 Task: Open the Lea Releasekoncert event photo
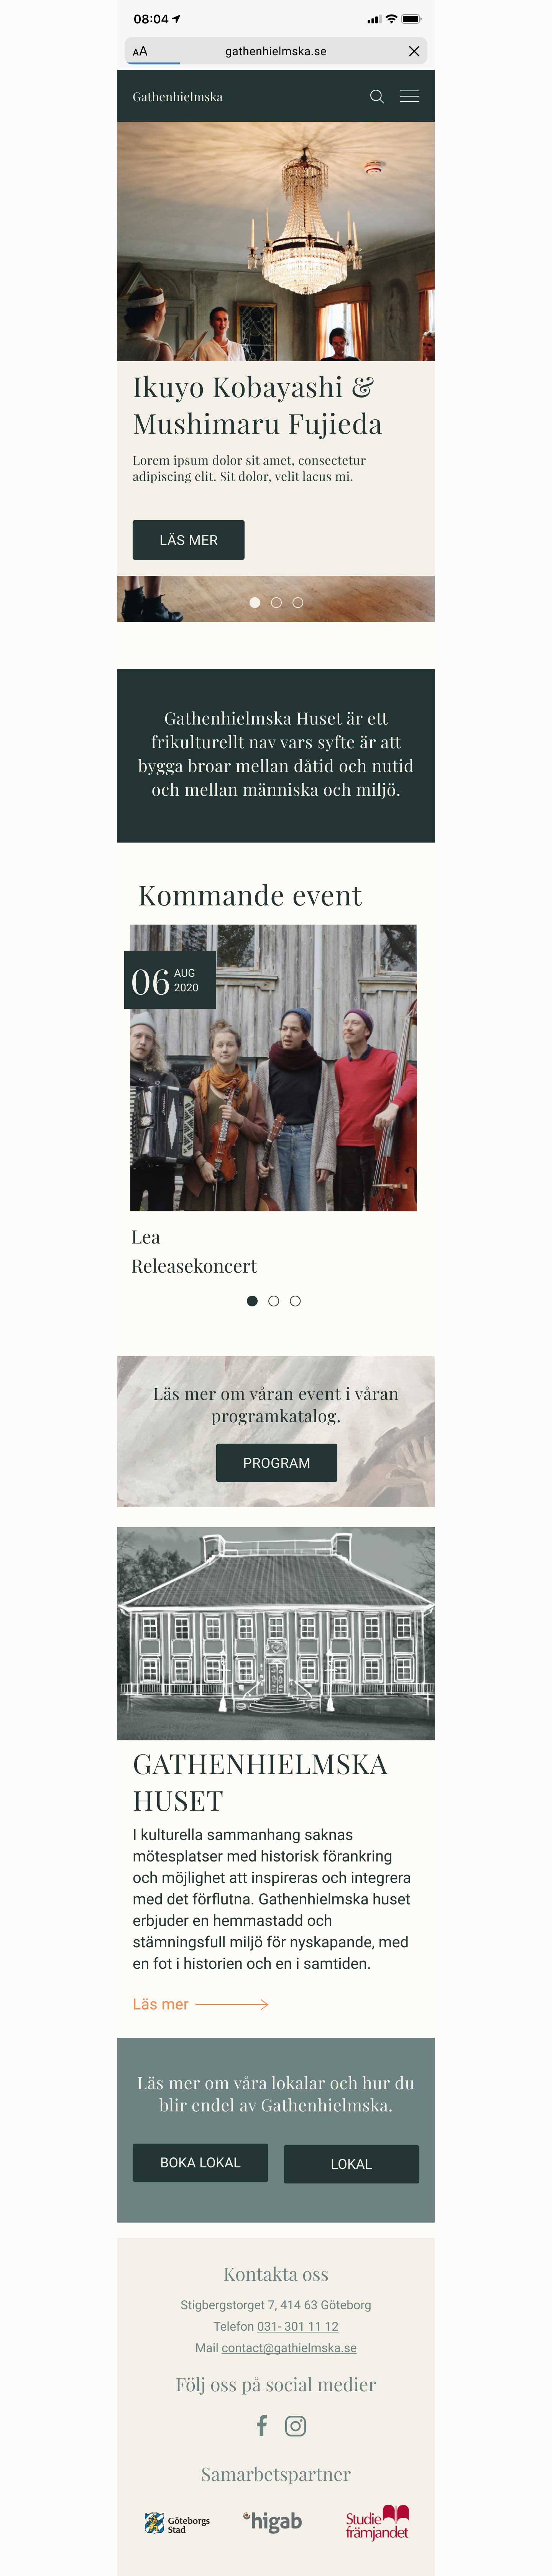[x=273, y=1068]
